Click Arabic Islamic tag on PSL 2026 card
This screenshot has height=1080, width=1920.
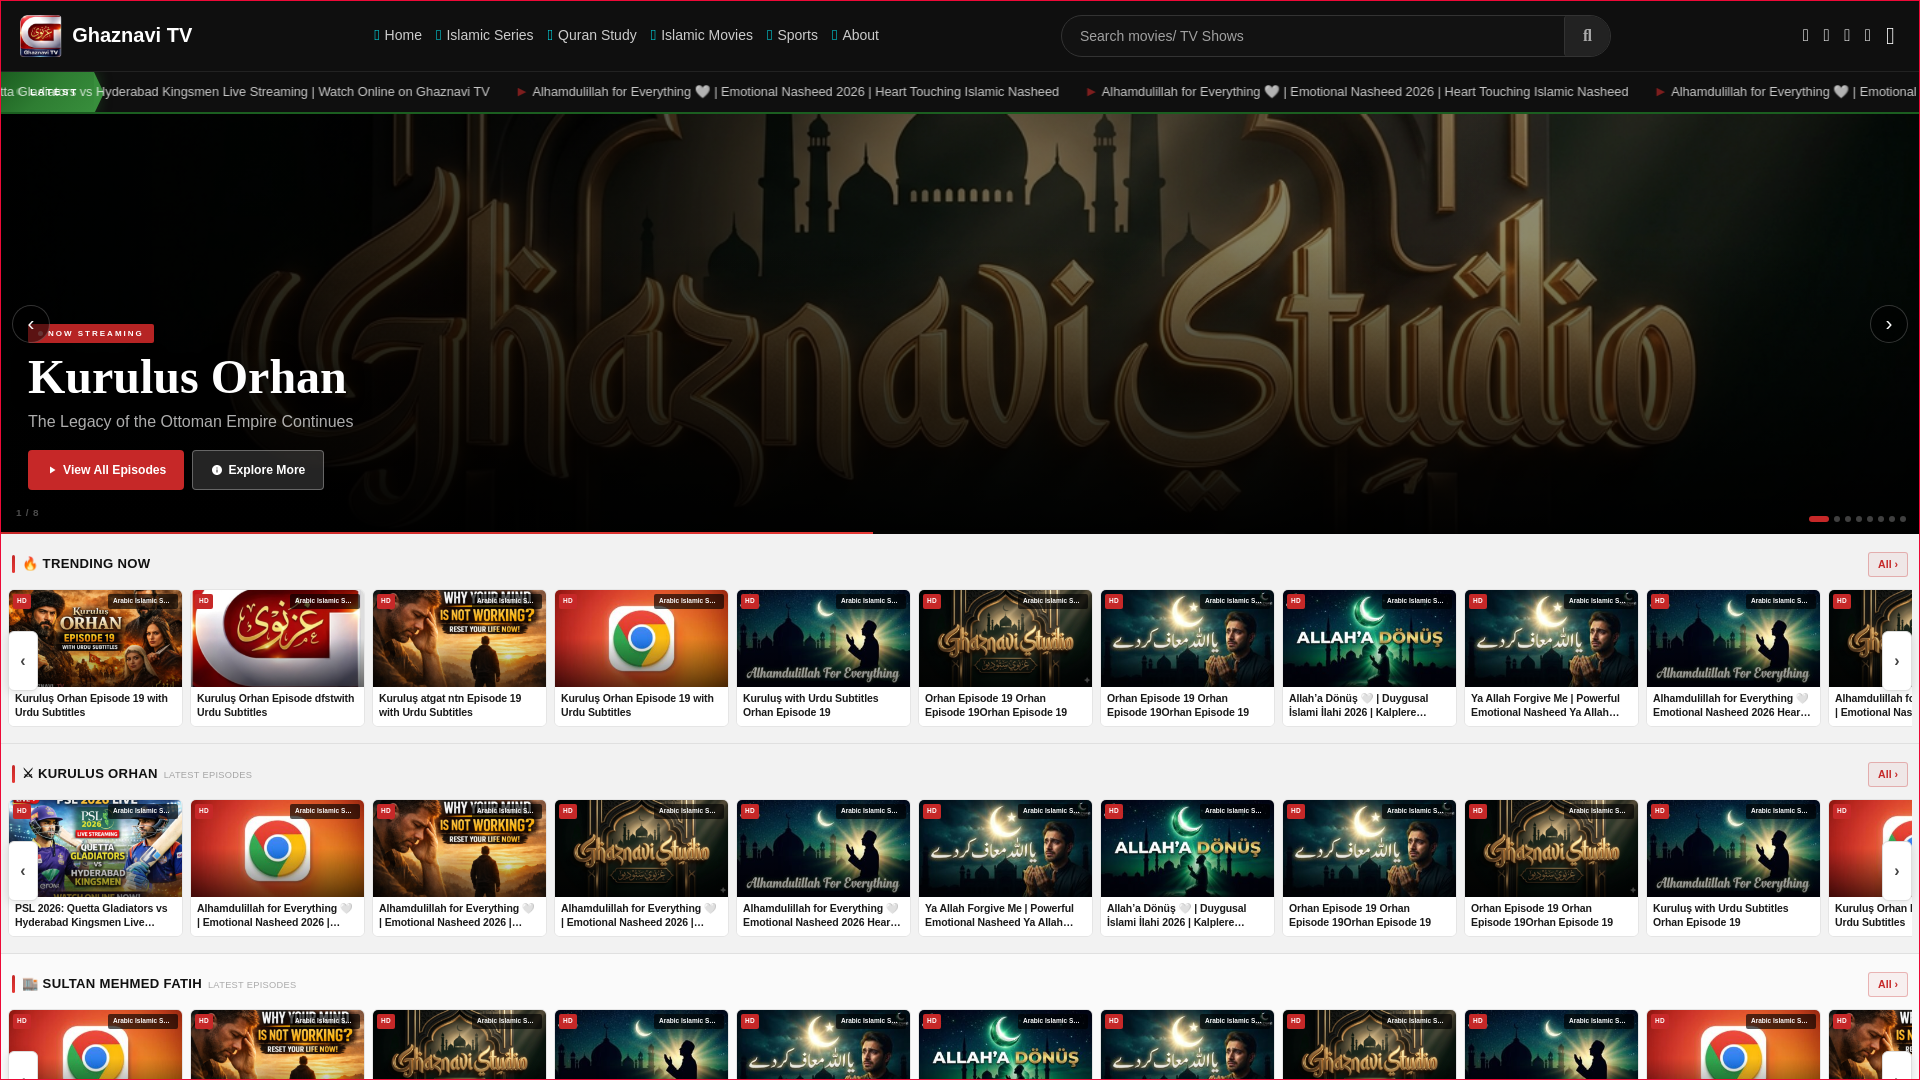141,811
